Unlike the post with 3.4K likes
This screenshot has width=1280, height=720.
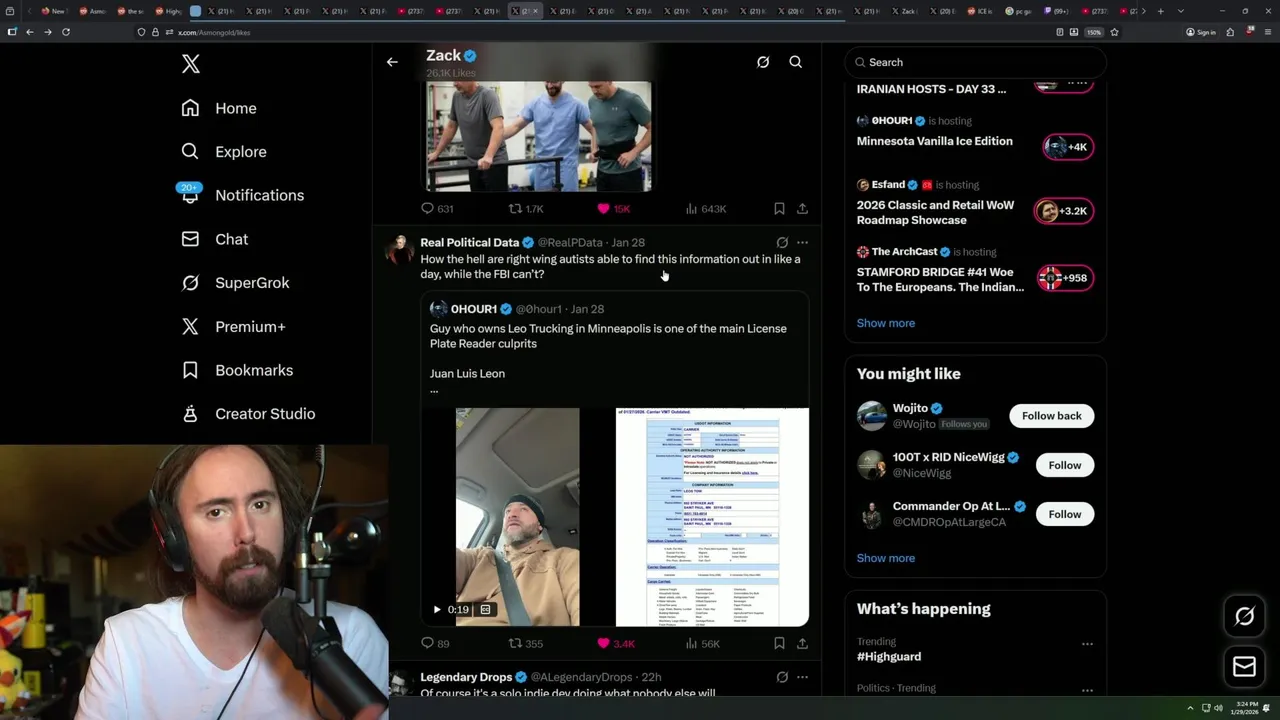(x=616, y=643)
